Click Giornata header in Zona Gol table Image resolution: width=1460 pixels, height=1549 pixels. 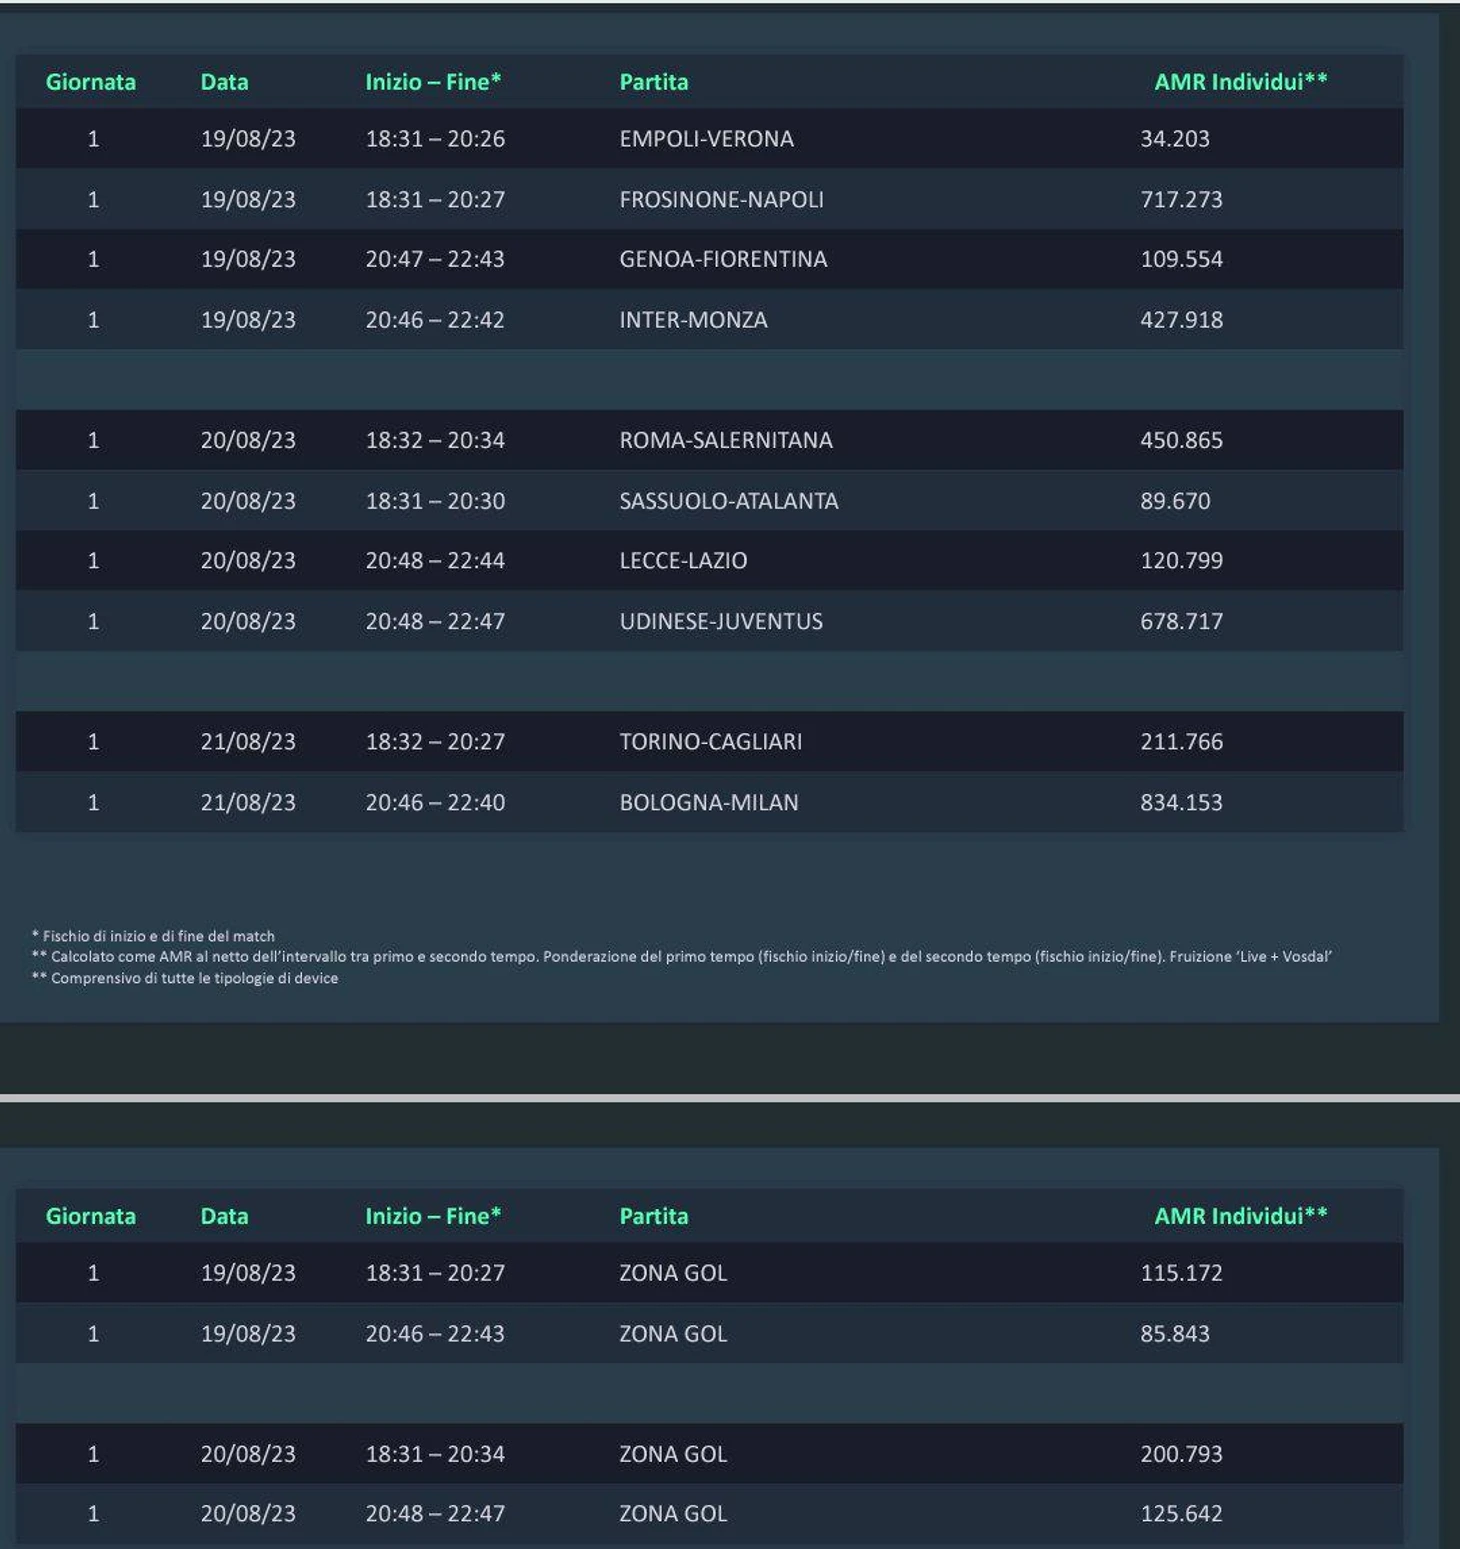pos(91,1217)
